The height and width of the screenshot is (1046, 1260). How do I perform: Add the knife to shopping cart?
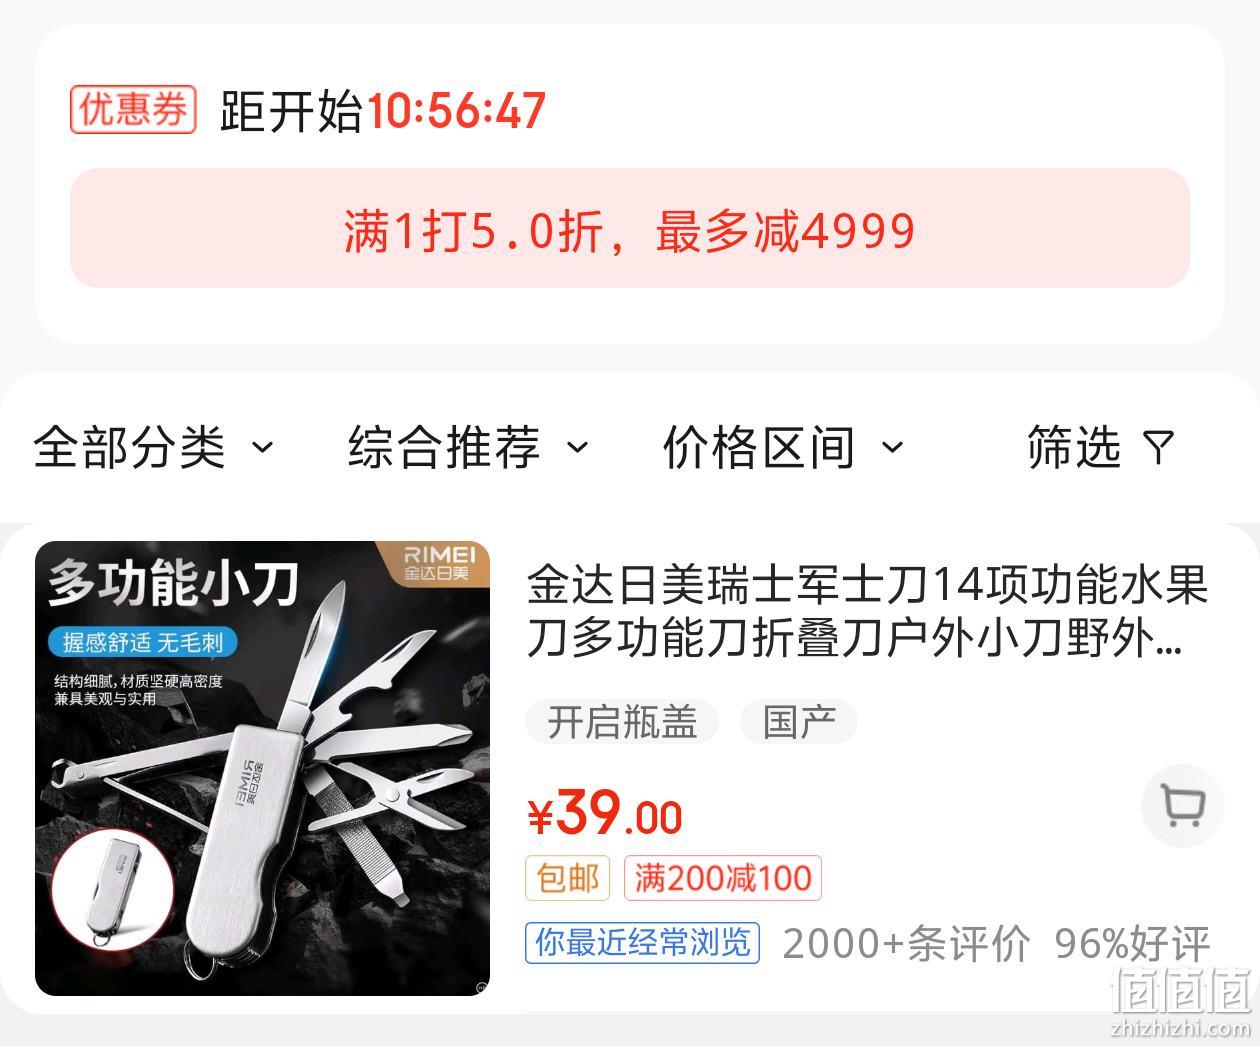(1184, 806)
